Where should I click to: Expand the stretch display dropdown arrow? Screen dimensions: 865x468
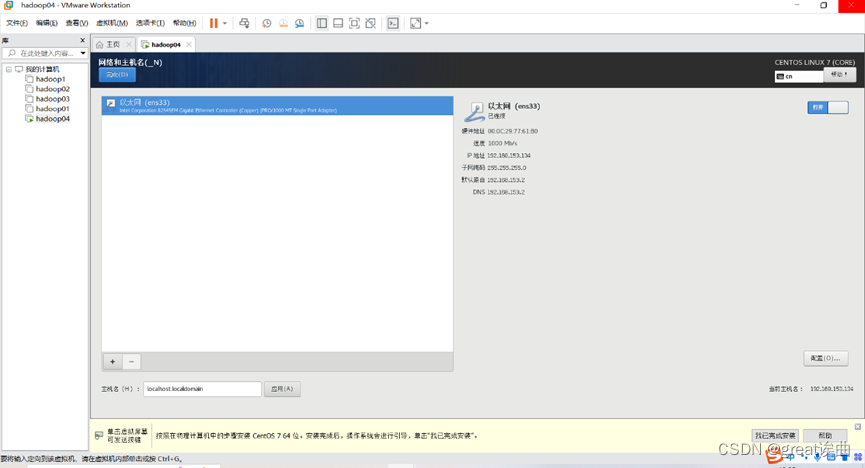coord(426,23)
